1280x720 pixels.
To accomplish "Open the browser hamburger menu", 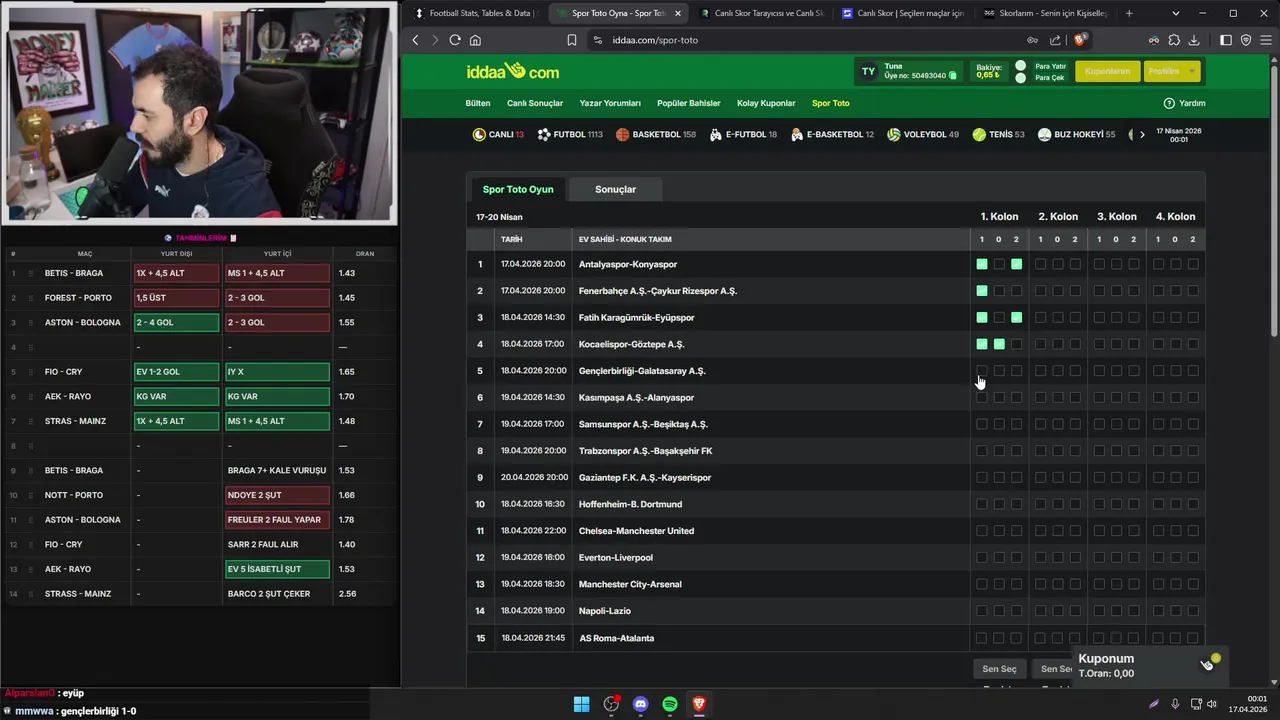I will coord(1266,40).
